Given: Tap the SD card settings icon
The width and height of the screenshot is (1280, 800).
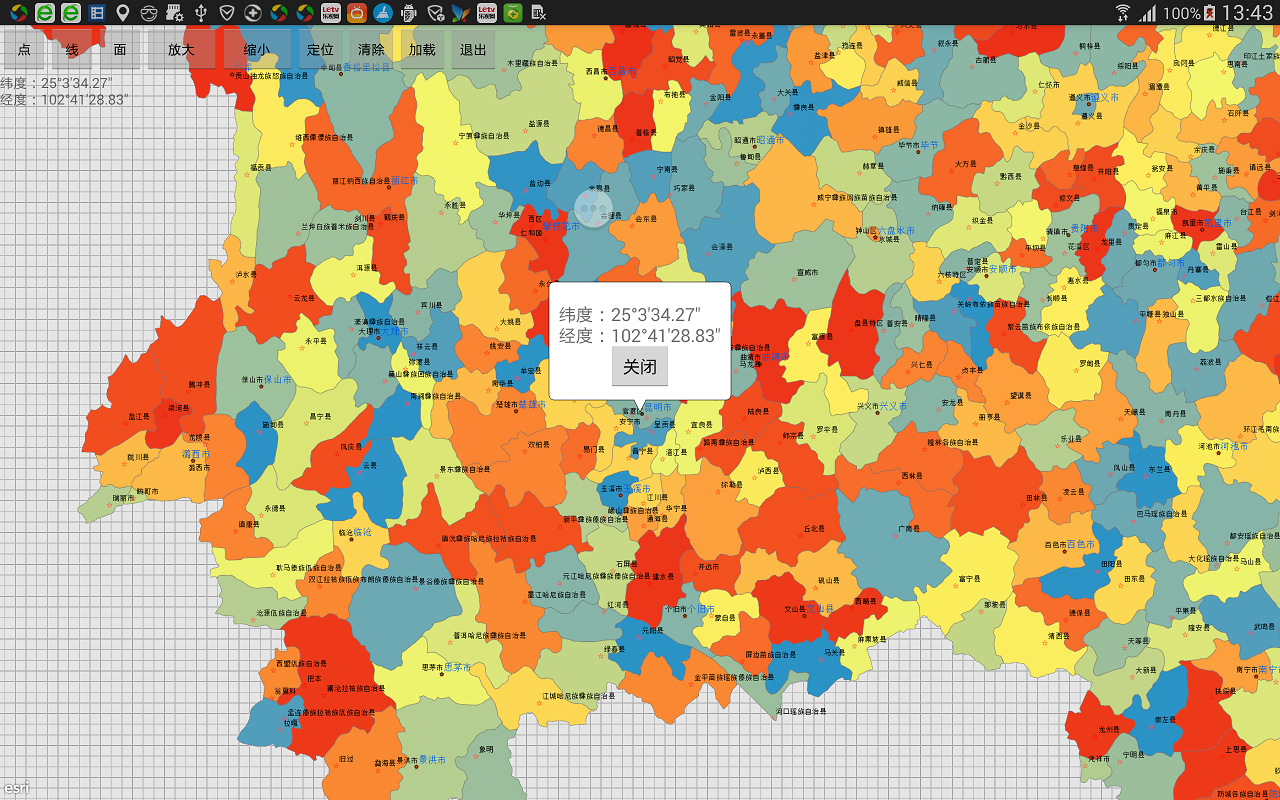Looking at the screenshot, I should pos(175,13).
